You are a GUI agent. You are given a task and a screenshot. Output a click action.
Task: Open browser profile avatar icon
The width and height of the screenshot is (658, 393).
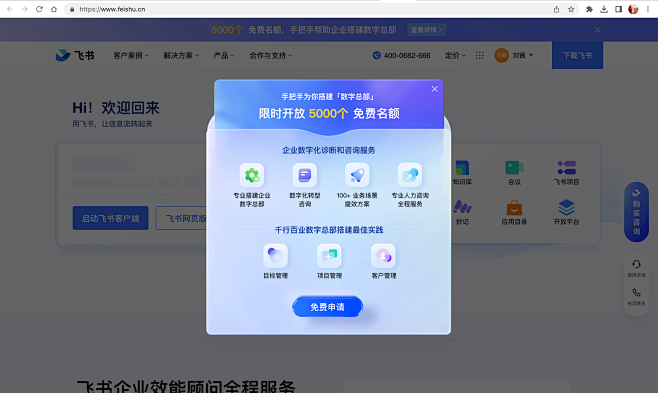coord(633,9)
